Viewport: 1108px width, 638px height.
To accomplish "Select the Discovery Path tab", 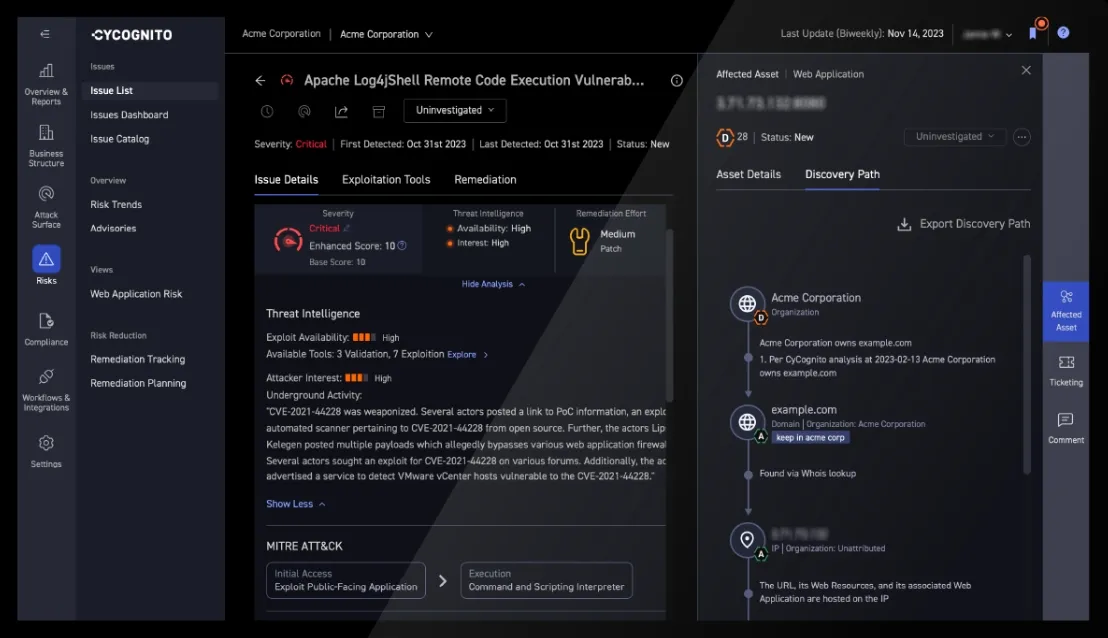I will click(x=842, y=174).
